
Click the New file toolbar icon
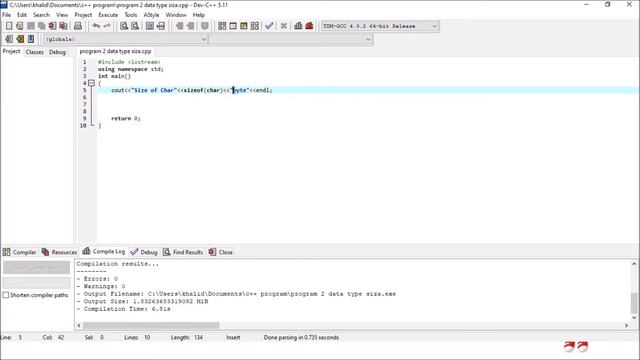9,26
